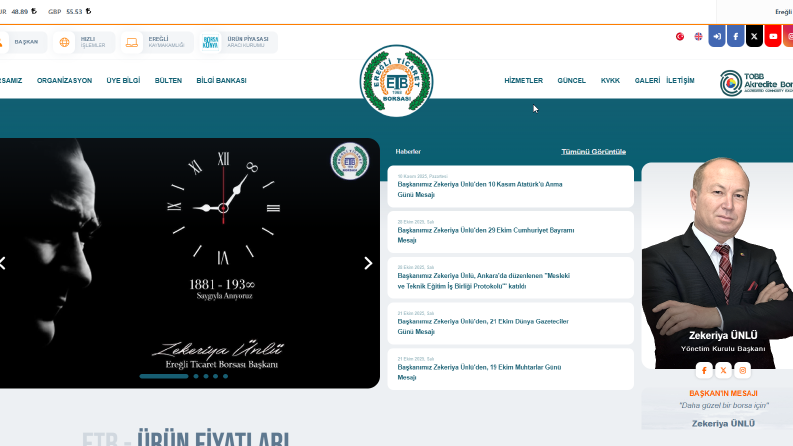Select the second slider dot

196,376
